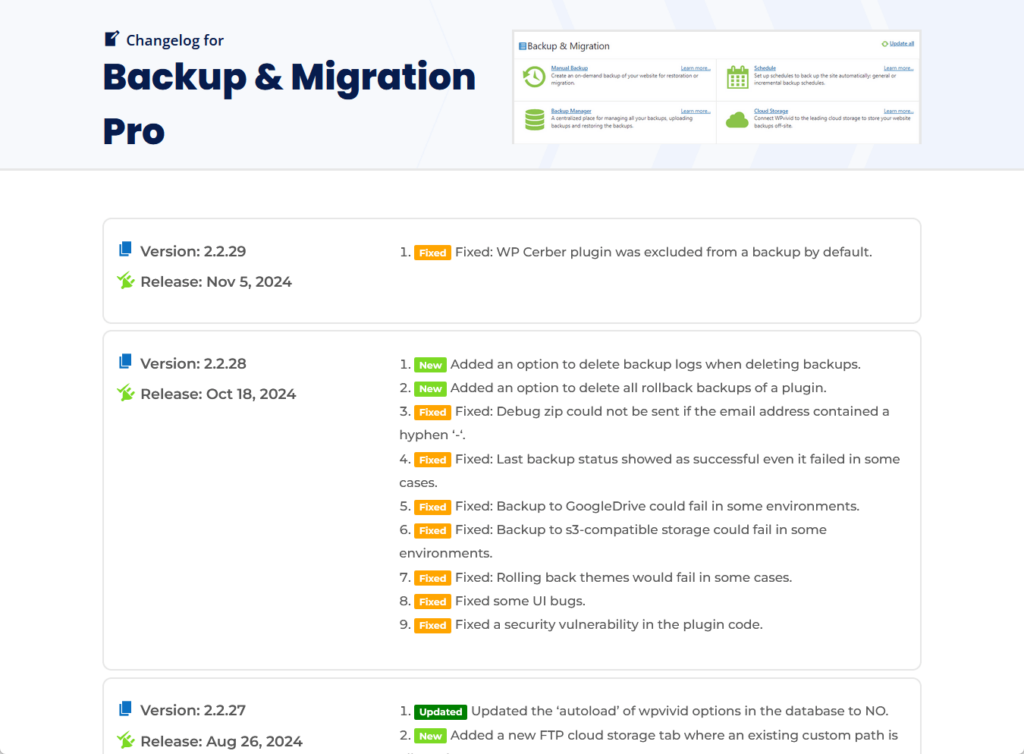1024x754 pixels.
Task: Click the rocket icon beside Release: Nov 5, 2024
Action: [x=125, y=281]
